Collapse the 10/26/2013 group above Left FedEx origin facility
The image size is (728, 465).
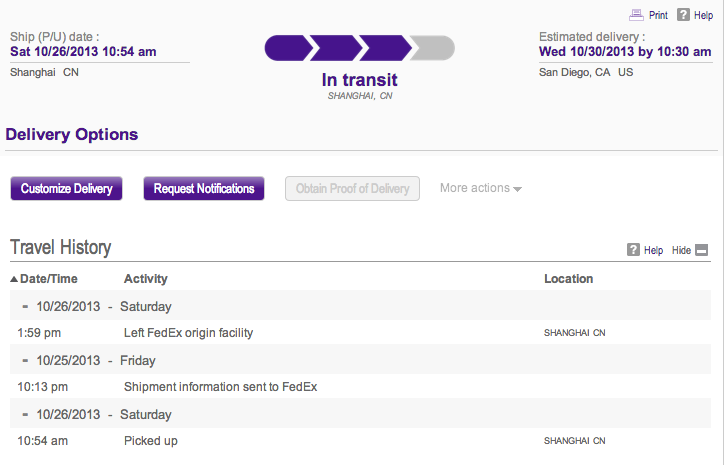[25, 306]
